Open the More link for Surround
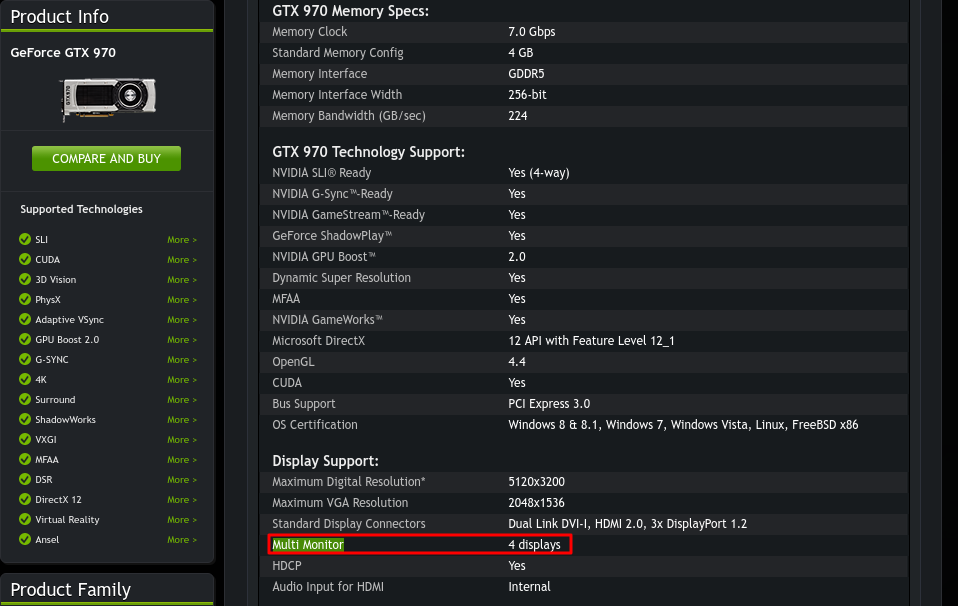958x606 pixels. click(x=182, y=400)
